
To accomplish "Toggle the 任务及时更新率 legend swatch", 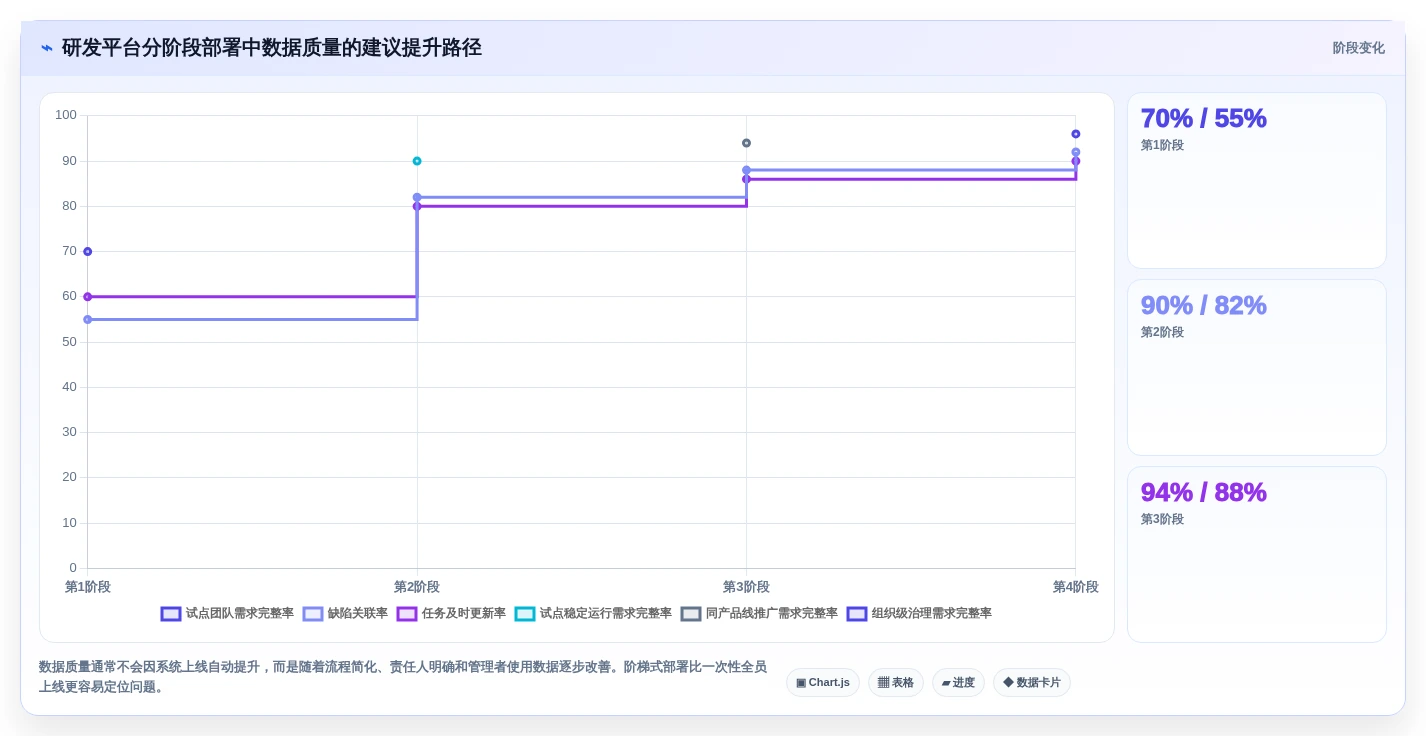I will pos(407,614).
